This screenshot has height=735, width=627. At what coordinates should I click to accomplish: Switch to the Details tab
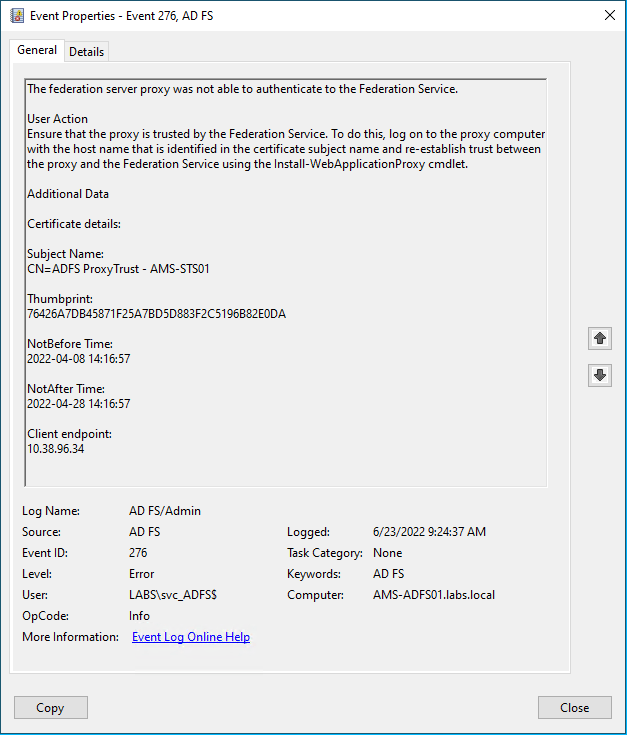(87, 52)
